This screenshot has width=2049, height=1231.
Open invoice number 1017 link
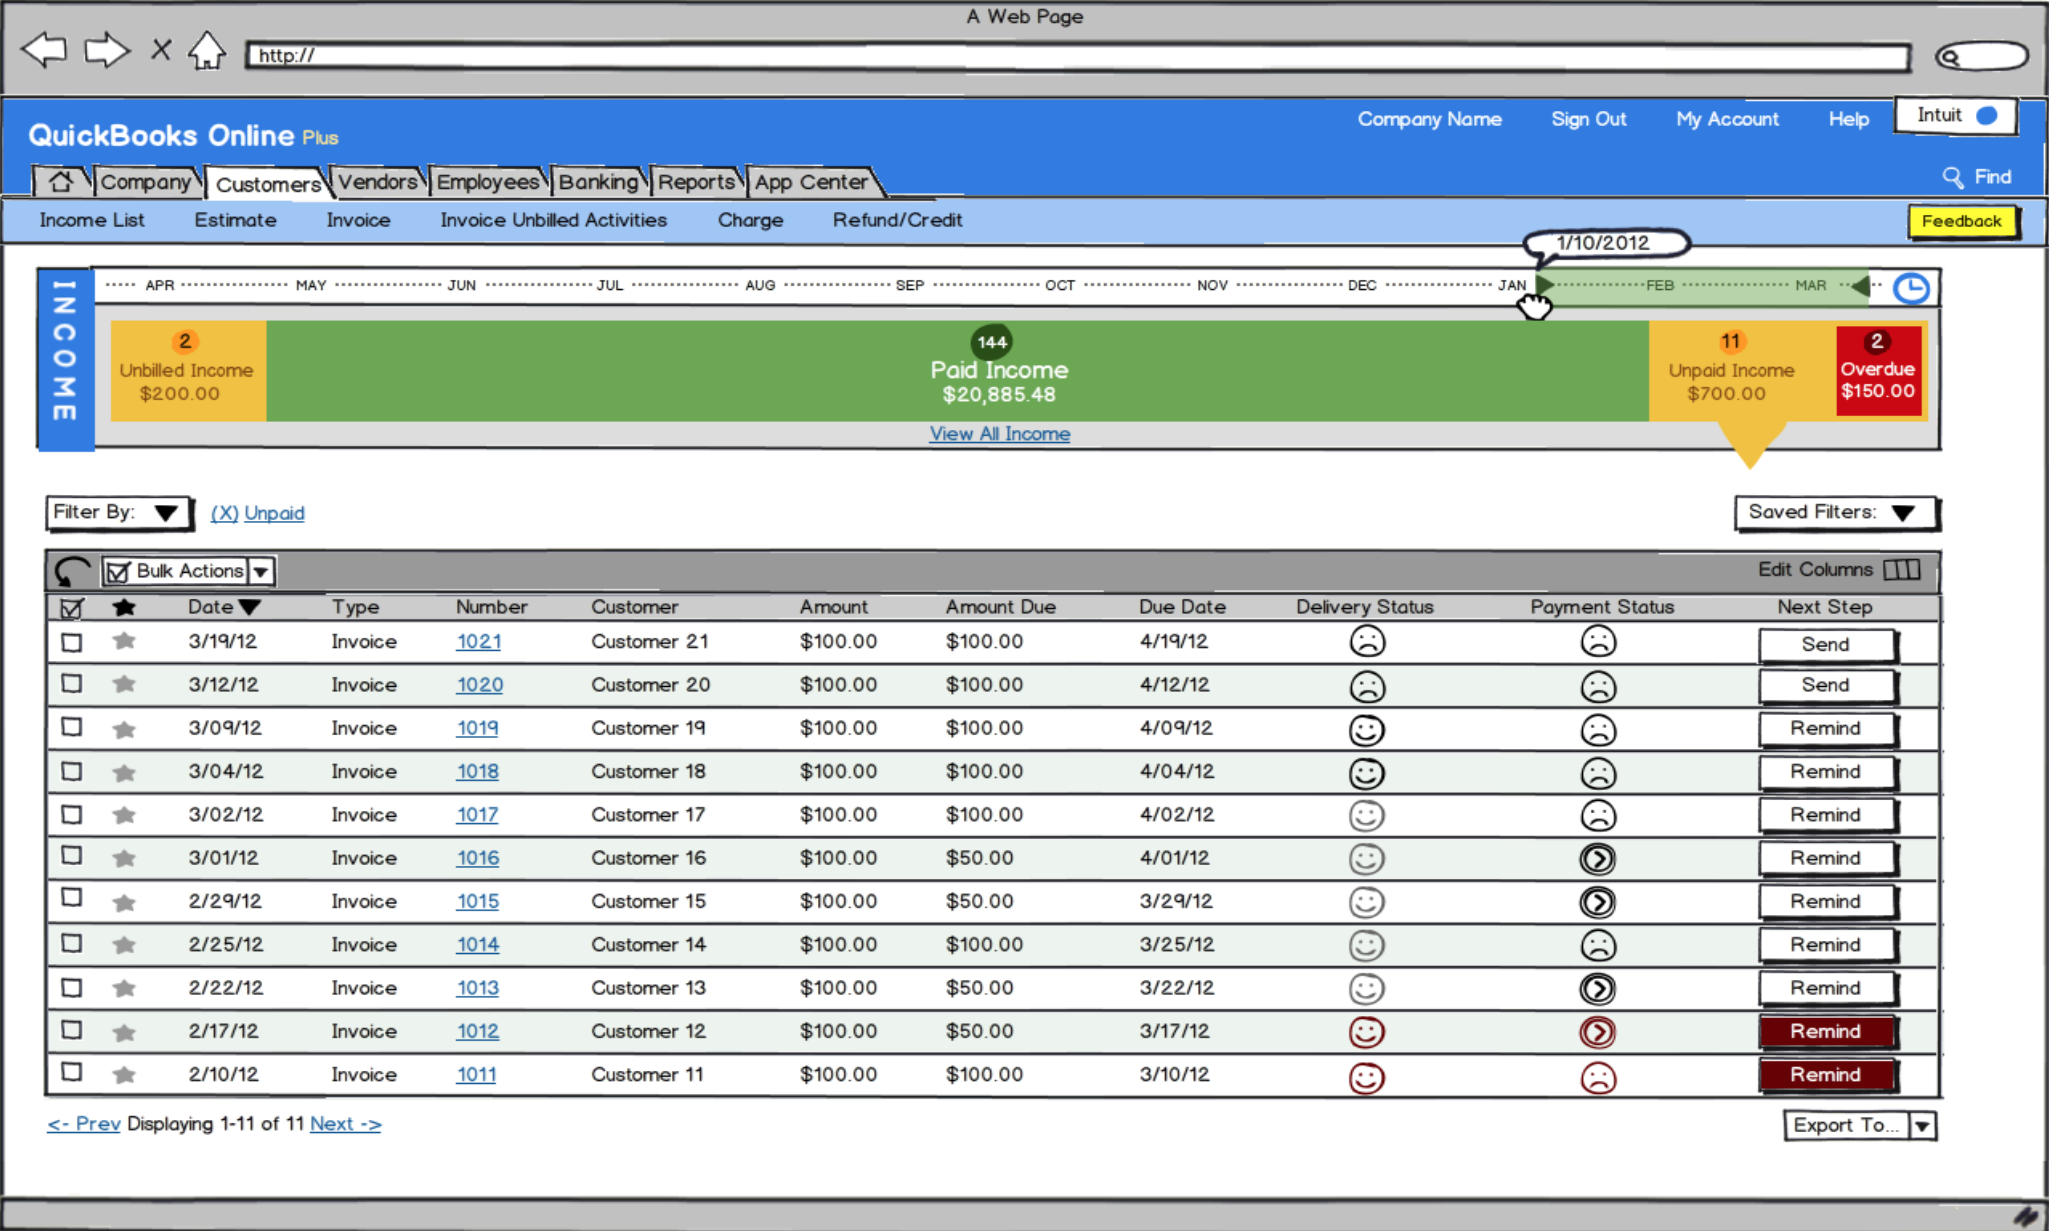click(x=477, y=815)
